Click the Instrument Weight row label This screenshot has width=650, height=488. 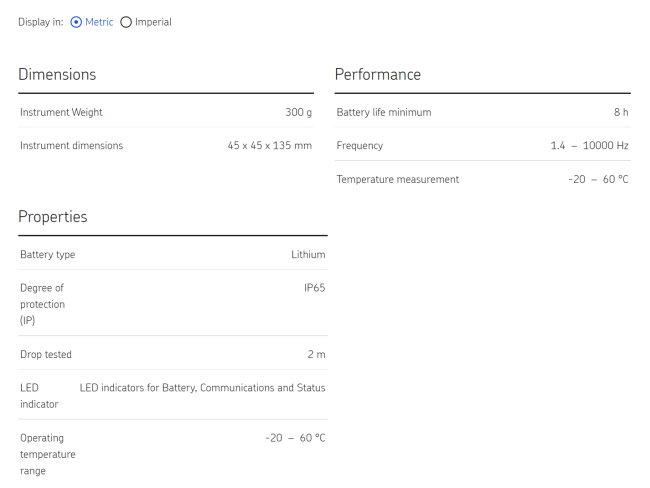point(61,113)
